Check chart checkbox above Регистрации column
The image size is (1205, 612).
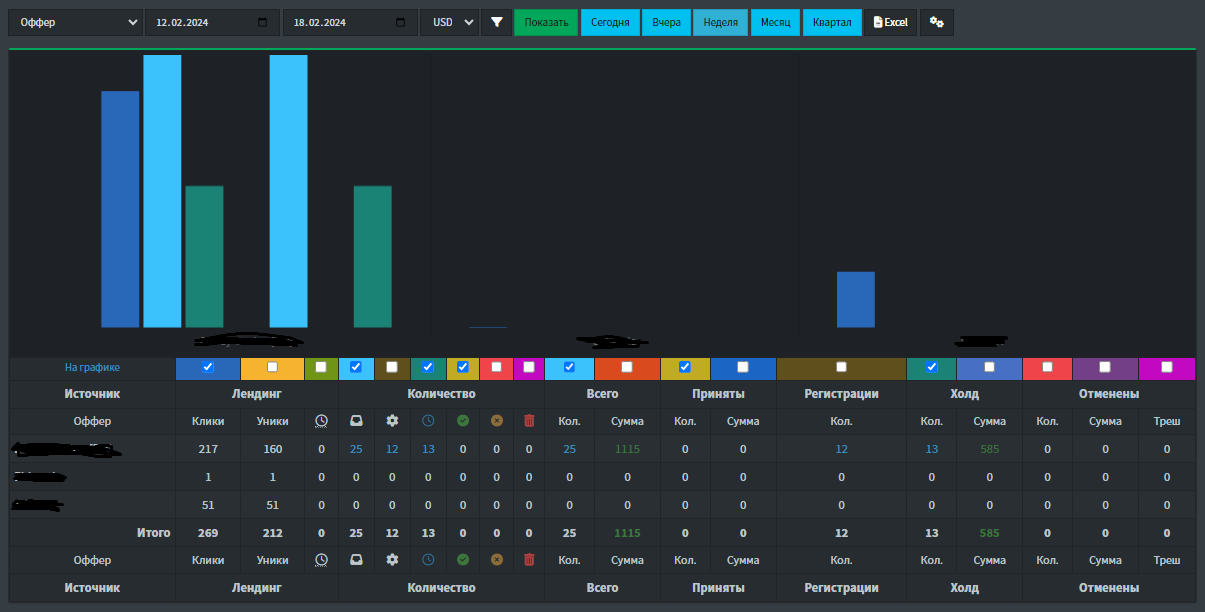pyautogui.click(x=841, y=367)
